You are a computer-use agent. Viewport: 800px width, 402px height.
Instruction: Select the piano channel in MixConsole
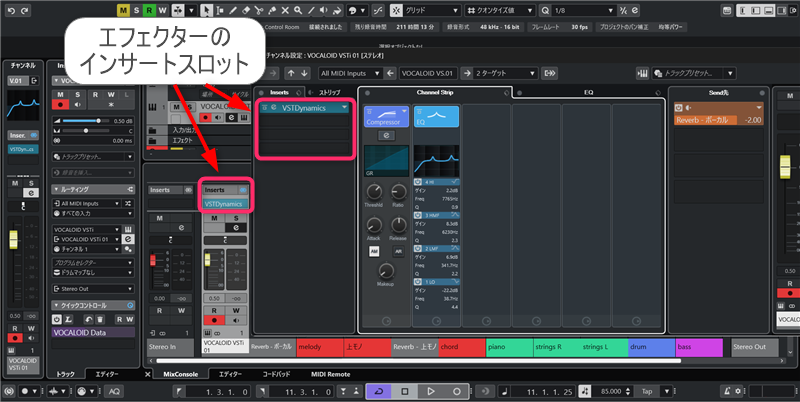pos(510,347)
